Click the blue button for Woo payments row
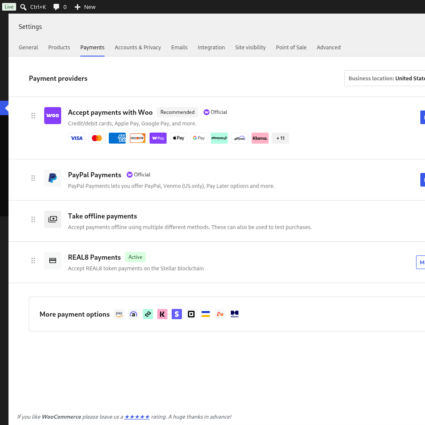 point(422,117)
